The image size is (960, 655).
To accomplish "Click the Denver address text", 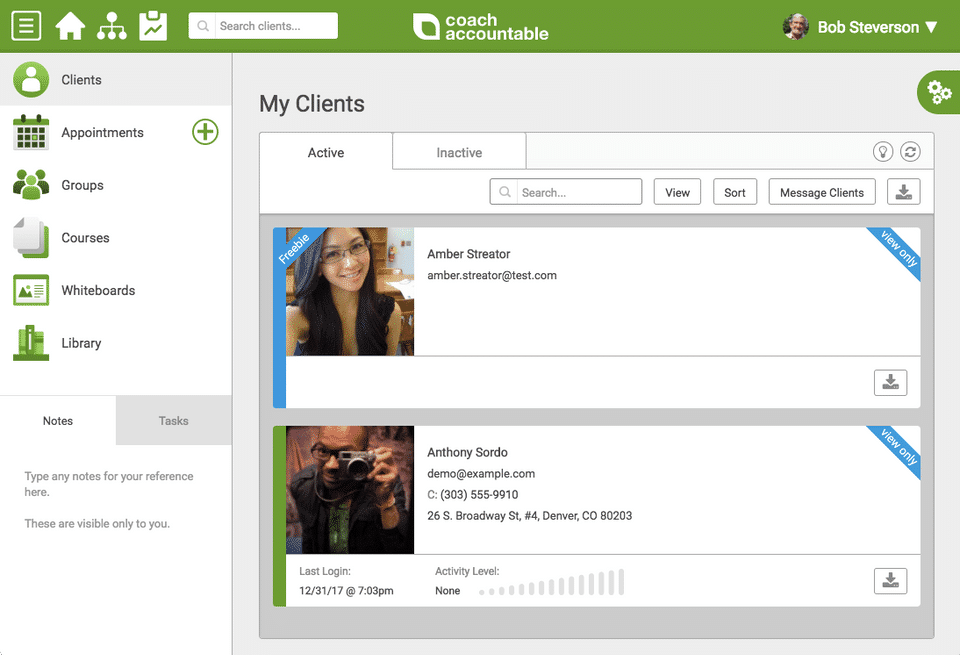I will 529,516.
